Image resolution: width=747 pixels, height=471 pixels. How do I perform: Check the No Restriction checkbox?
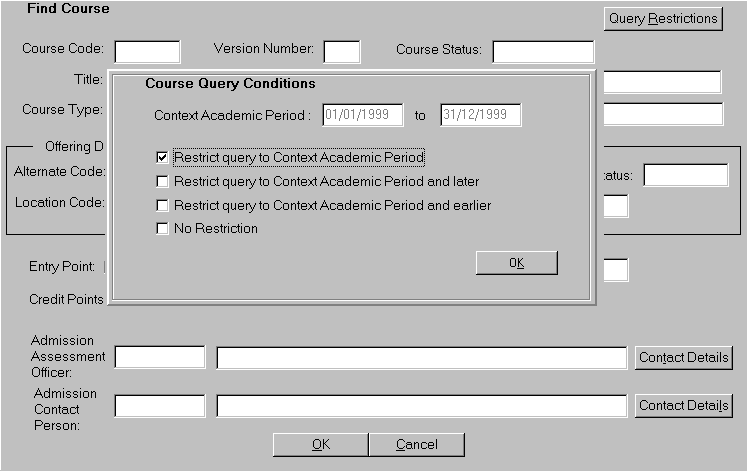tap(163, 229)
